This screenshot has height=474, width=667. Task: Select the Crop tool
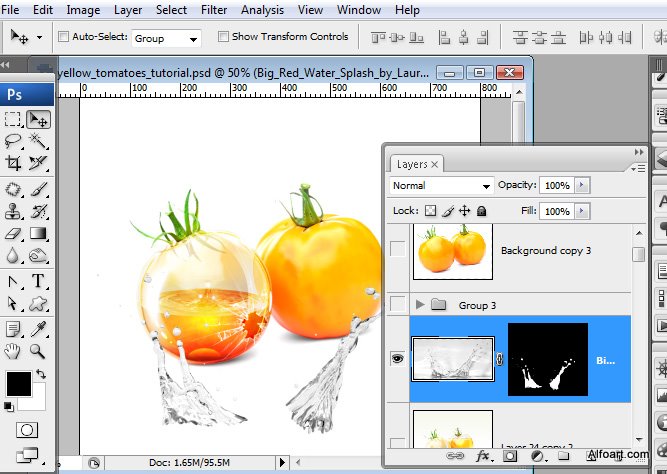click(x=13, y=163)
